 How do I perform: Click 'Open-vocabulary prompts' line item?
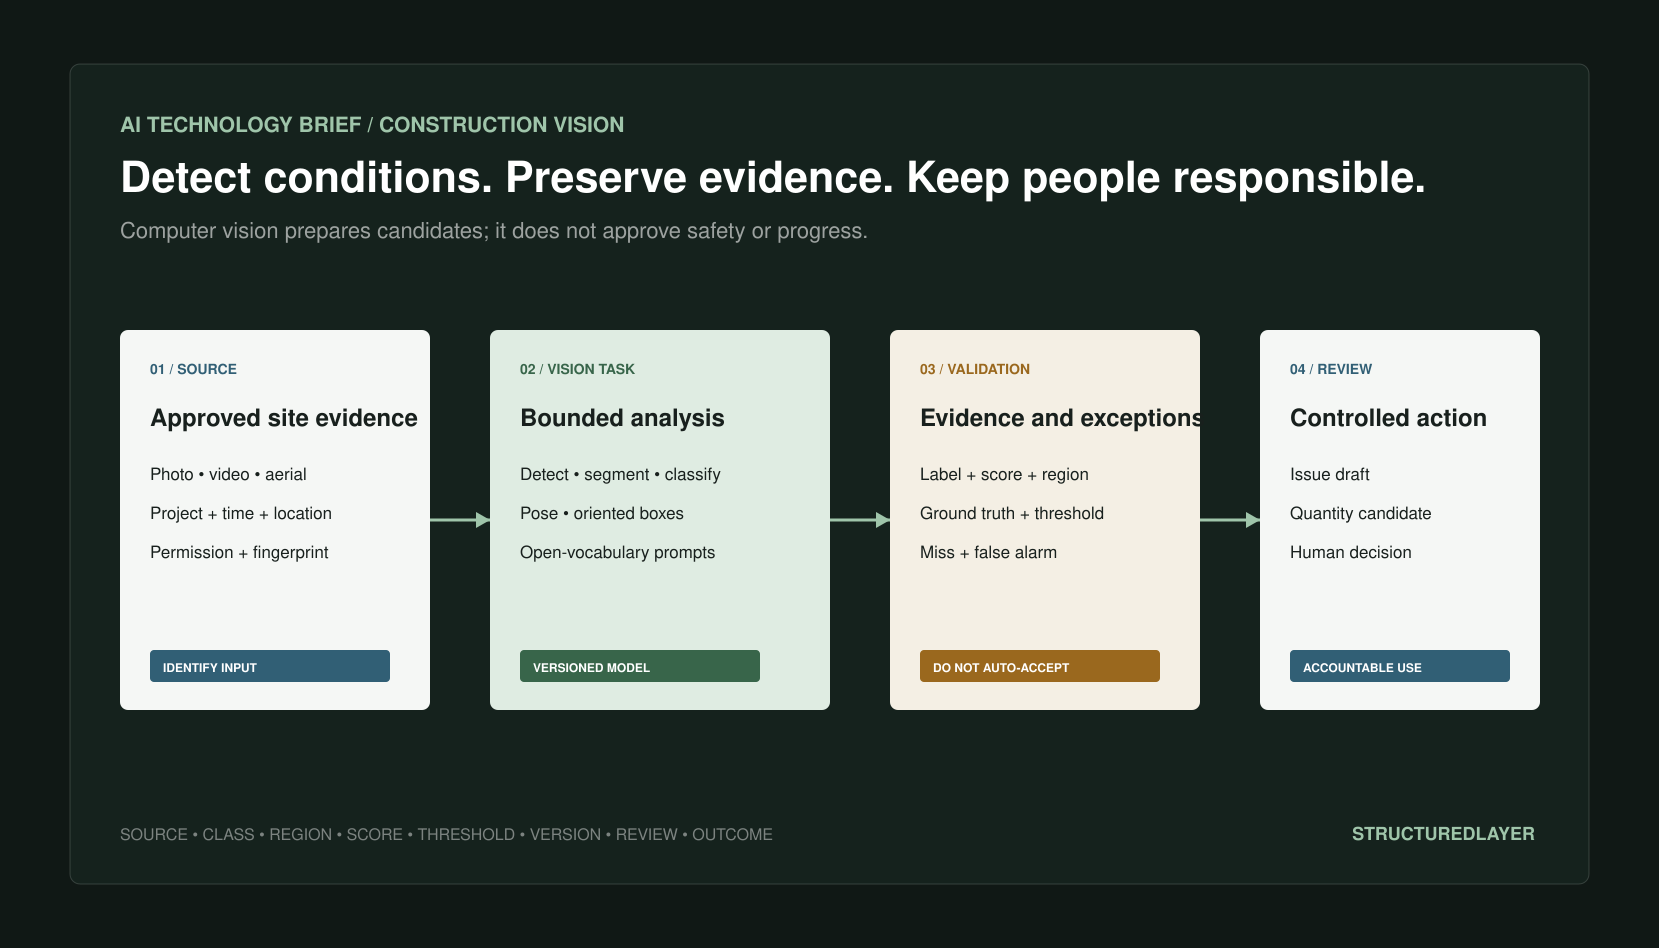pos(617,552)
